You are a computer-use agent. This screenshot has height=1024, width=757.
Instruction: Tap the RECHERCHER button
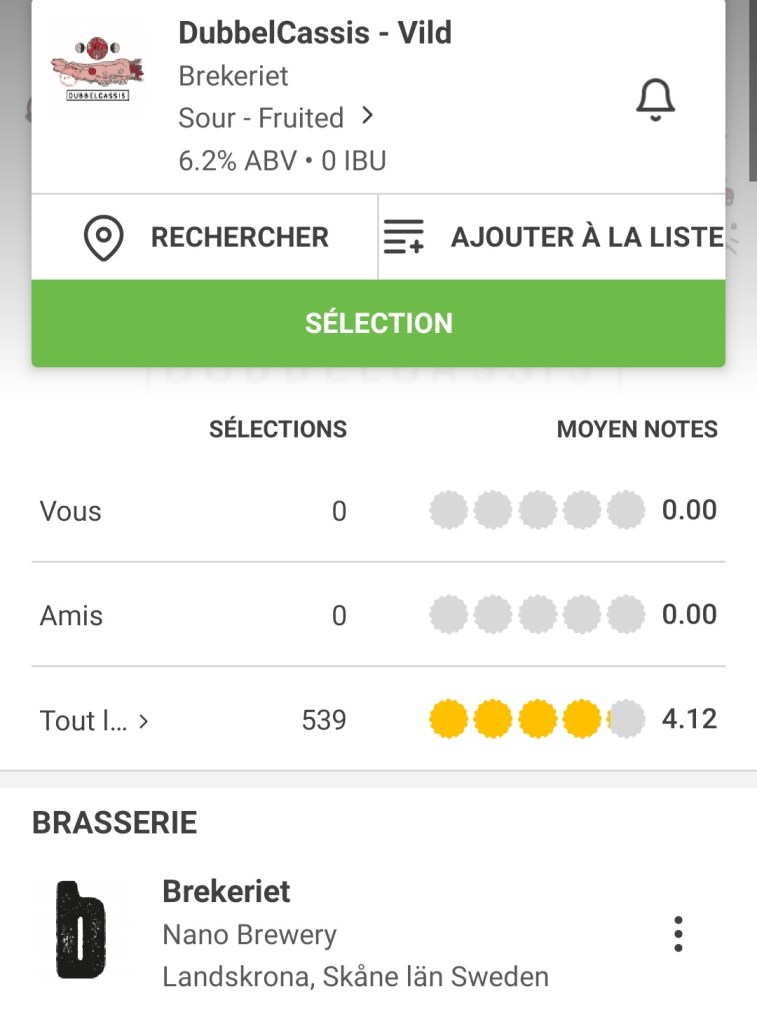[239, 238]
